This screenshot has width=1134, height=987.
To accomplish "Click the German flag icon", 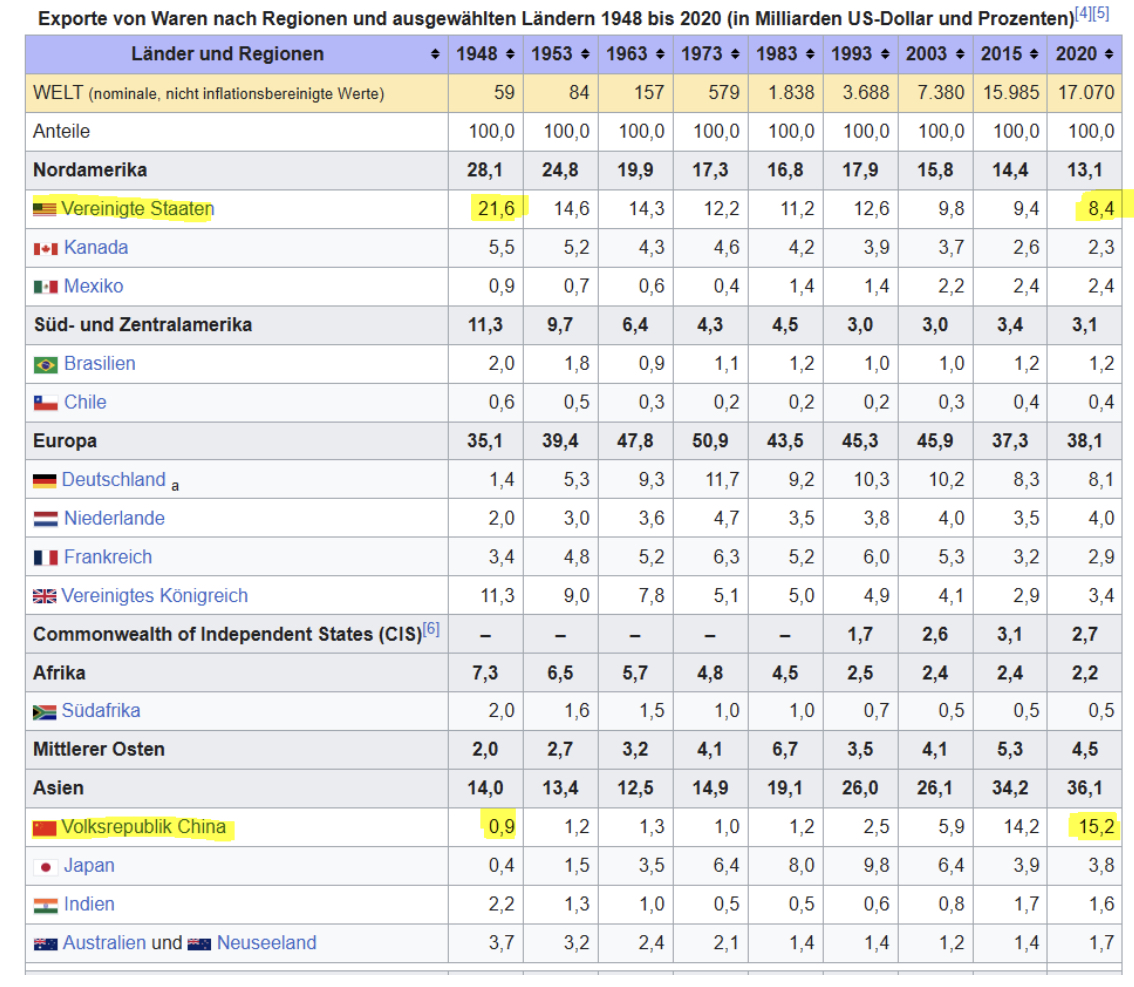I will (45, 480).
